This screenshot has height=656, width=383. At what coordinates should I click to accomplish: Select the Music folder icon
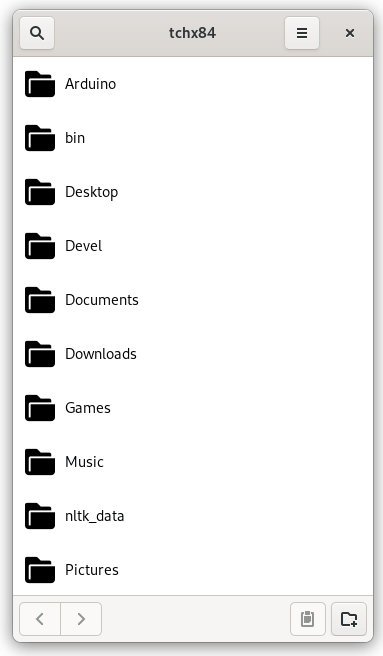[x=40, y=461]
